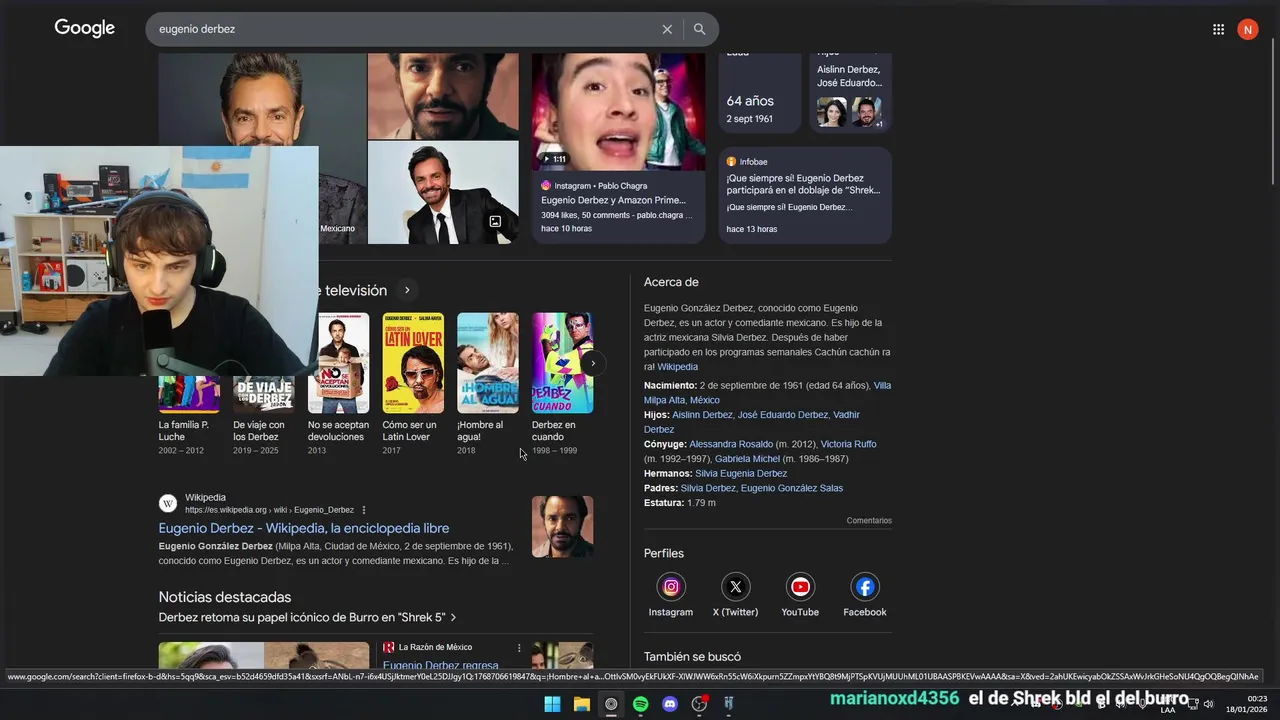Open the Silvia Eugenia Derbez link
This screenshot has width=1280, height=720.
741,473
